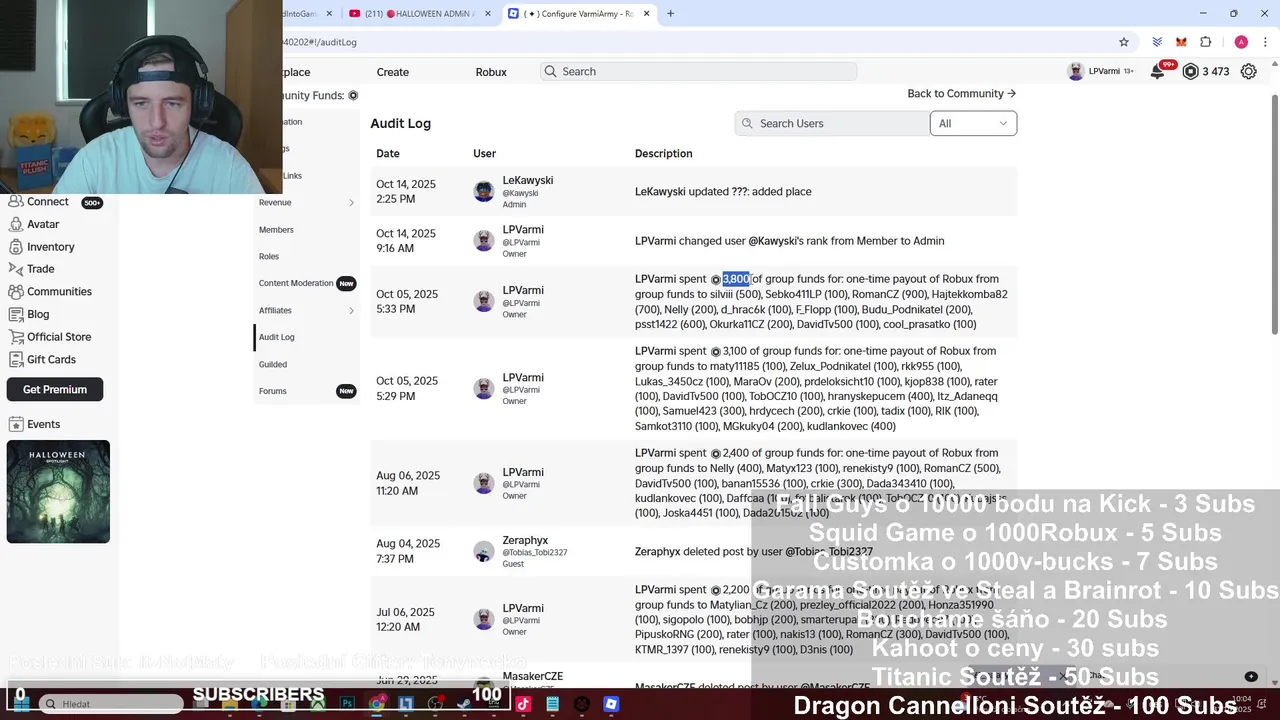Open the Robux balance icon showing 3 473
The width and height of the screenshot is (1280, 720).
1190,71
